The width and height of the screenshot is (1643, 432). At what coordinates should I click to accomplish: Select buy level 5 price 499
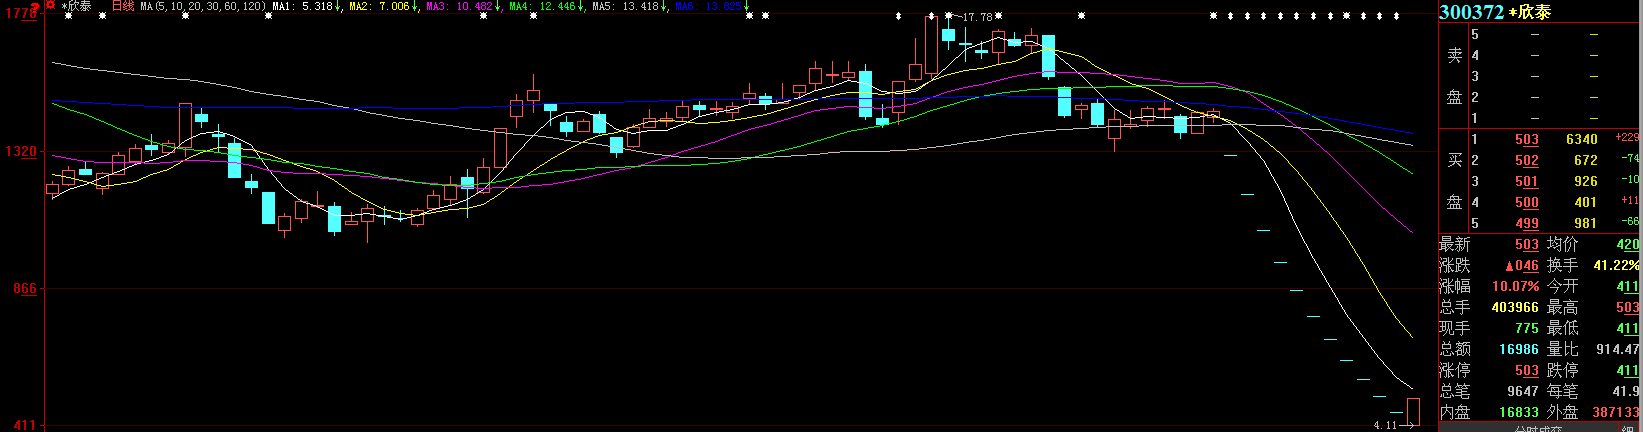click(1526, 223)
